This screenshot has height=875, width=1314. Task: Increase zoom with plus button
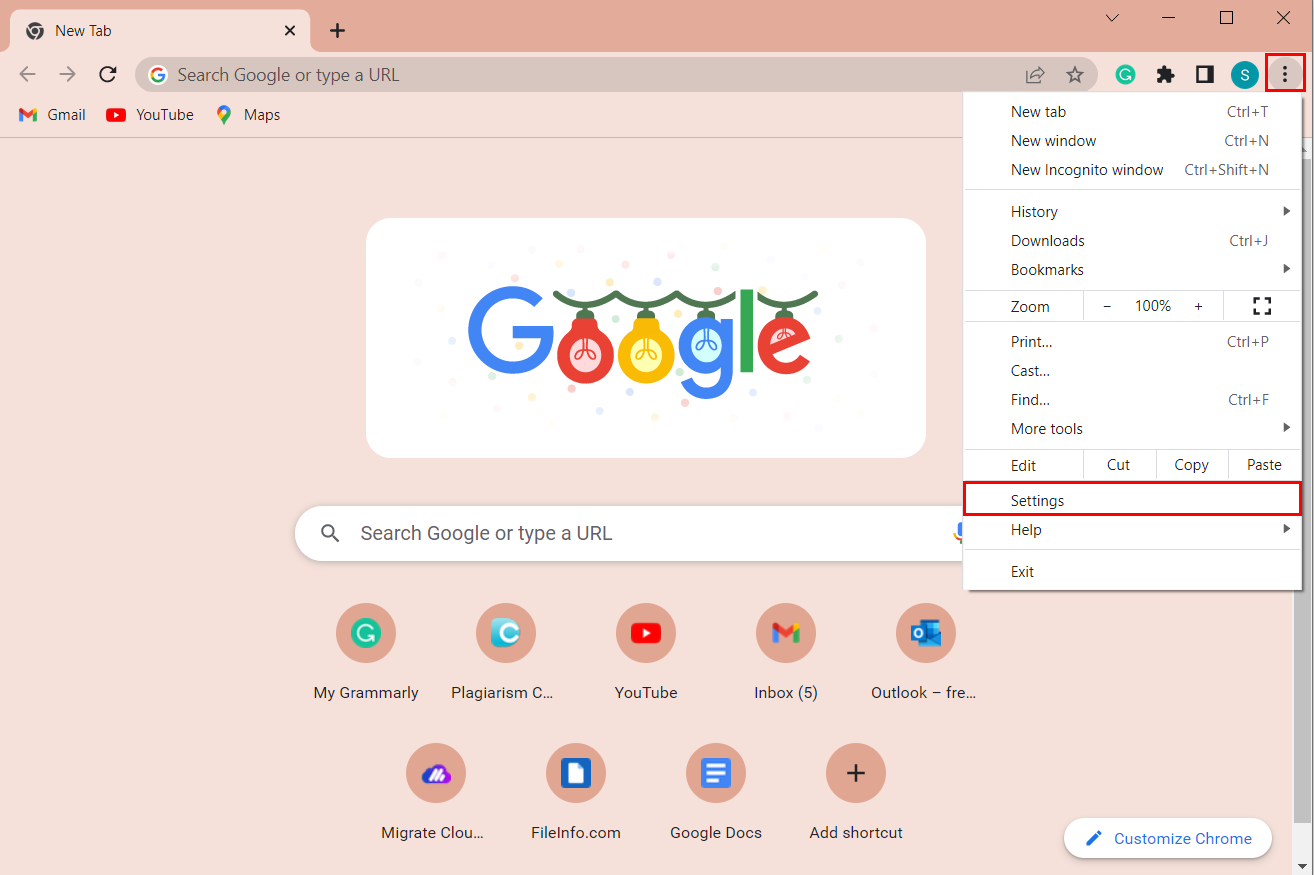click(x=1198, y=306)
